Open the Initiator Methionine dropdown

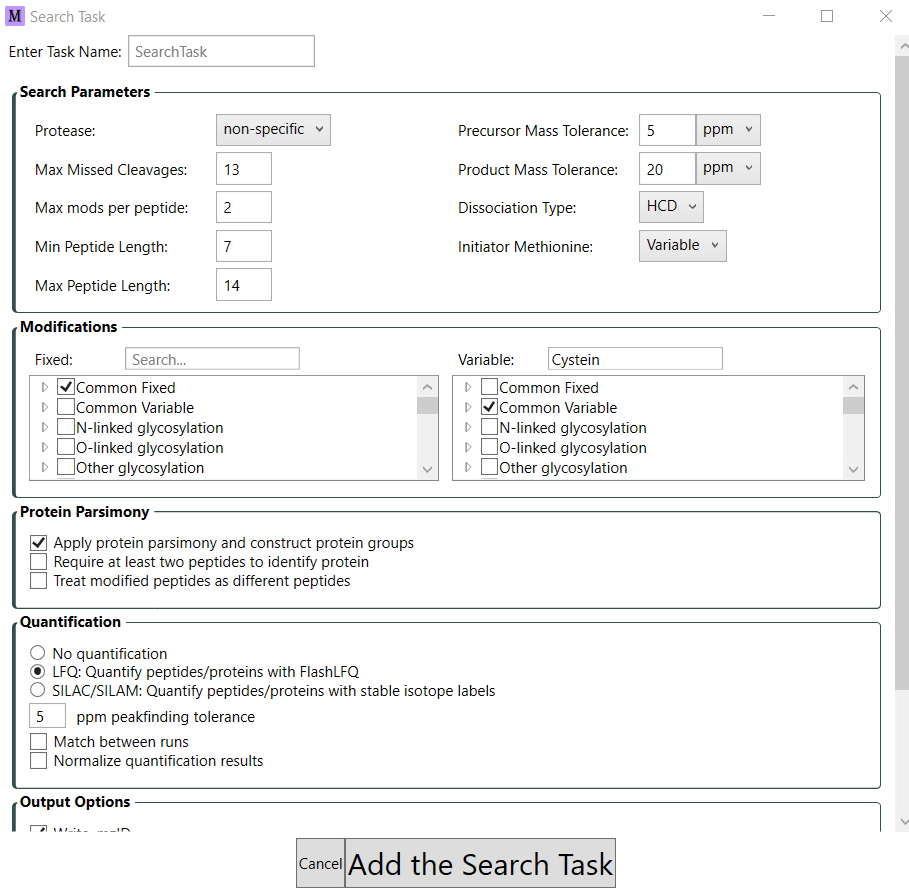pyautogui.click(x=682, y=245)
